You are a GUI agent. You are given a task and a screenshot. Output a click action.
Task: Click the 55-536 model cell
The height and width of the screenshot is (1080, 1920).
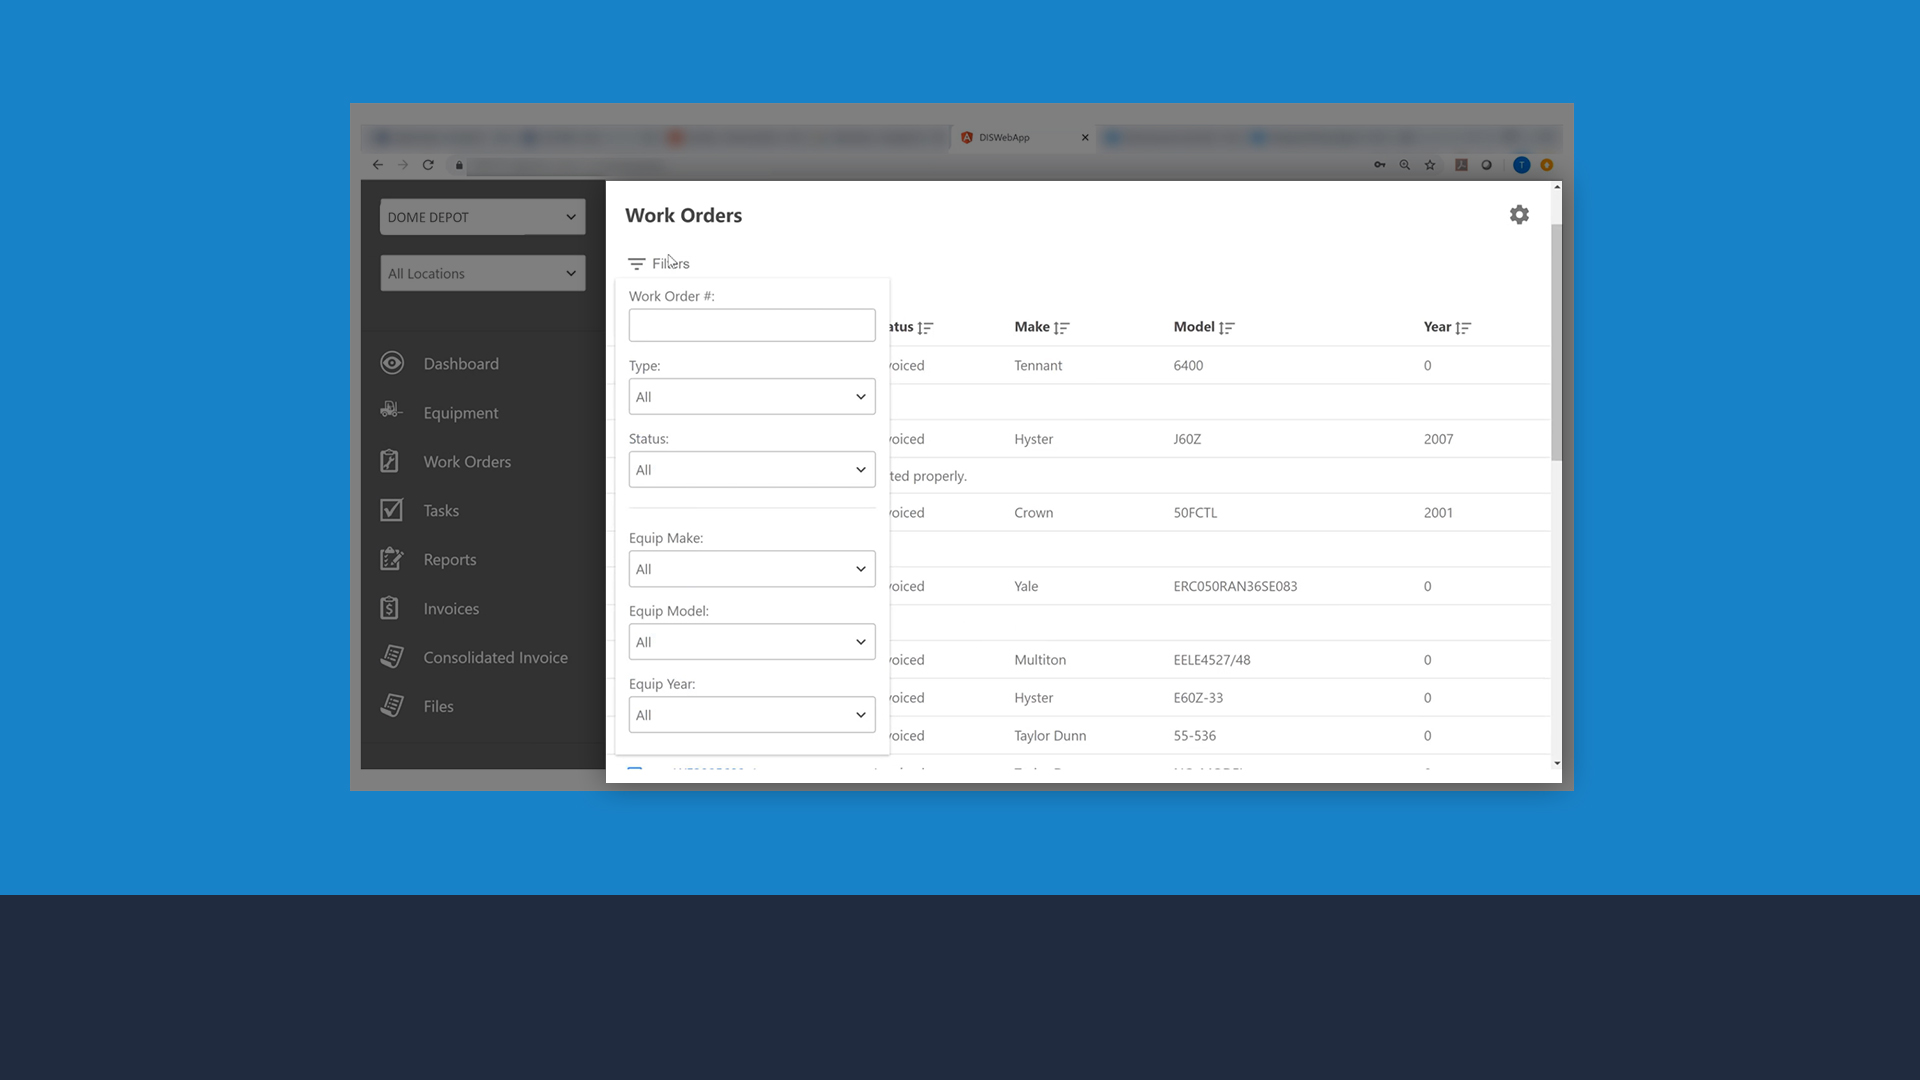[1195, 736]
